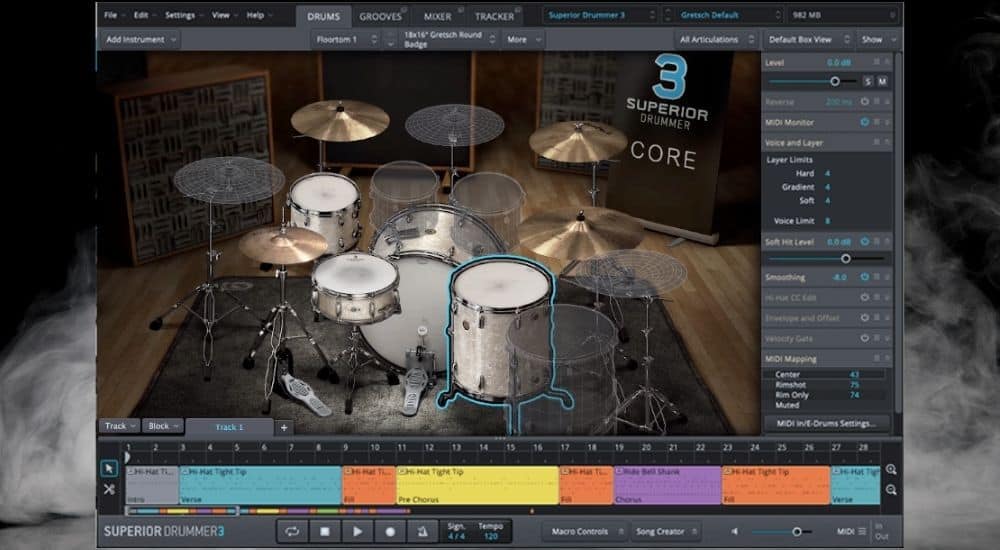Toggle the MIDI Monitor power button
1000x550 pixels.
(865, 122)
